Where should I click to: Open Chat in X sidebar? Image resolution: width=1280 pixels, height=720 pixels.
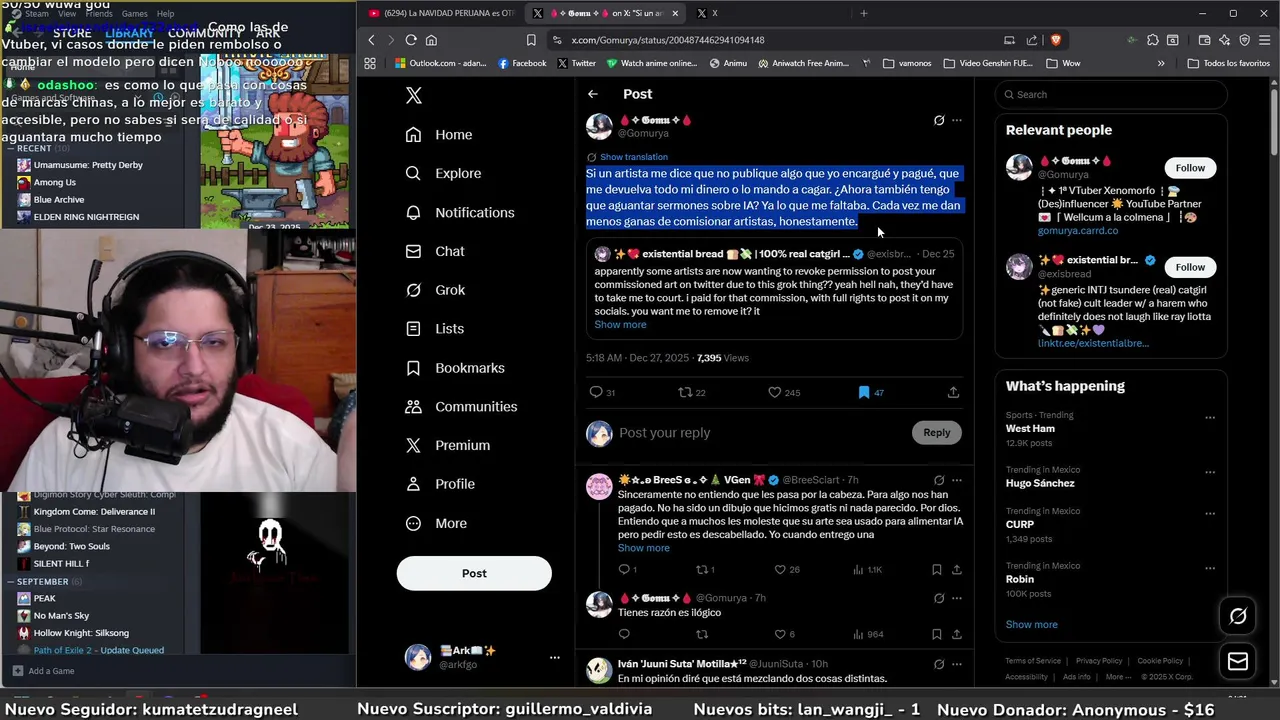click(x=435, y=251)
